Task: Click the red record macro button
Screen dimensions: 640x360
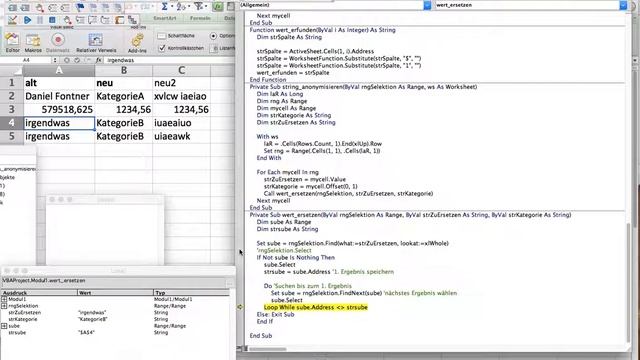Action: click(x=58, y=40)
